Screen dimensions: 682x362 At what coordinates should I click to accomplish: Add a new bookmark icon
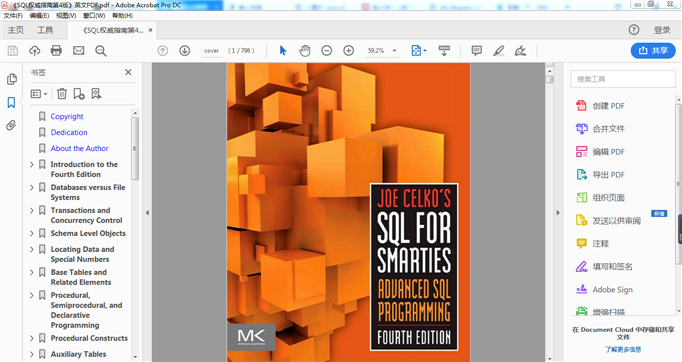[79, 94]
